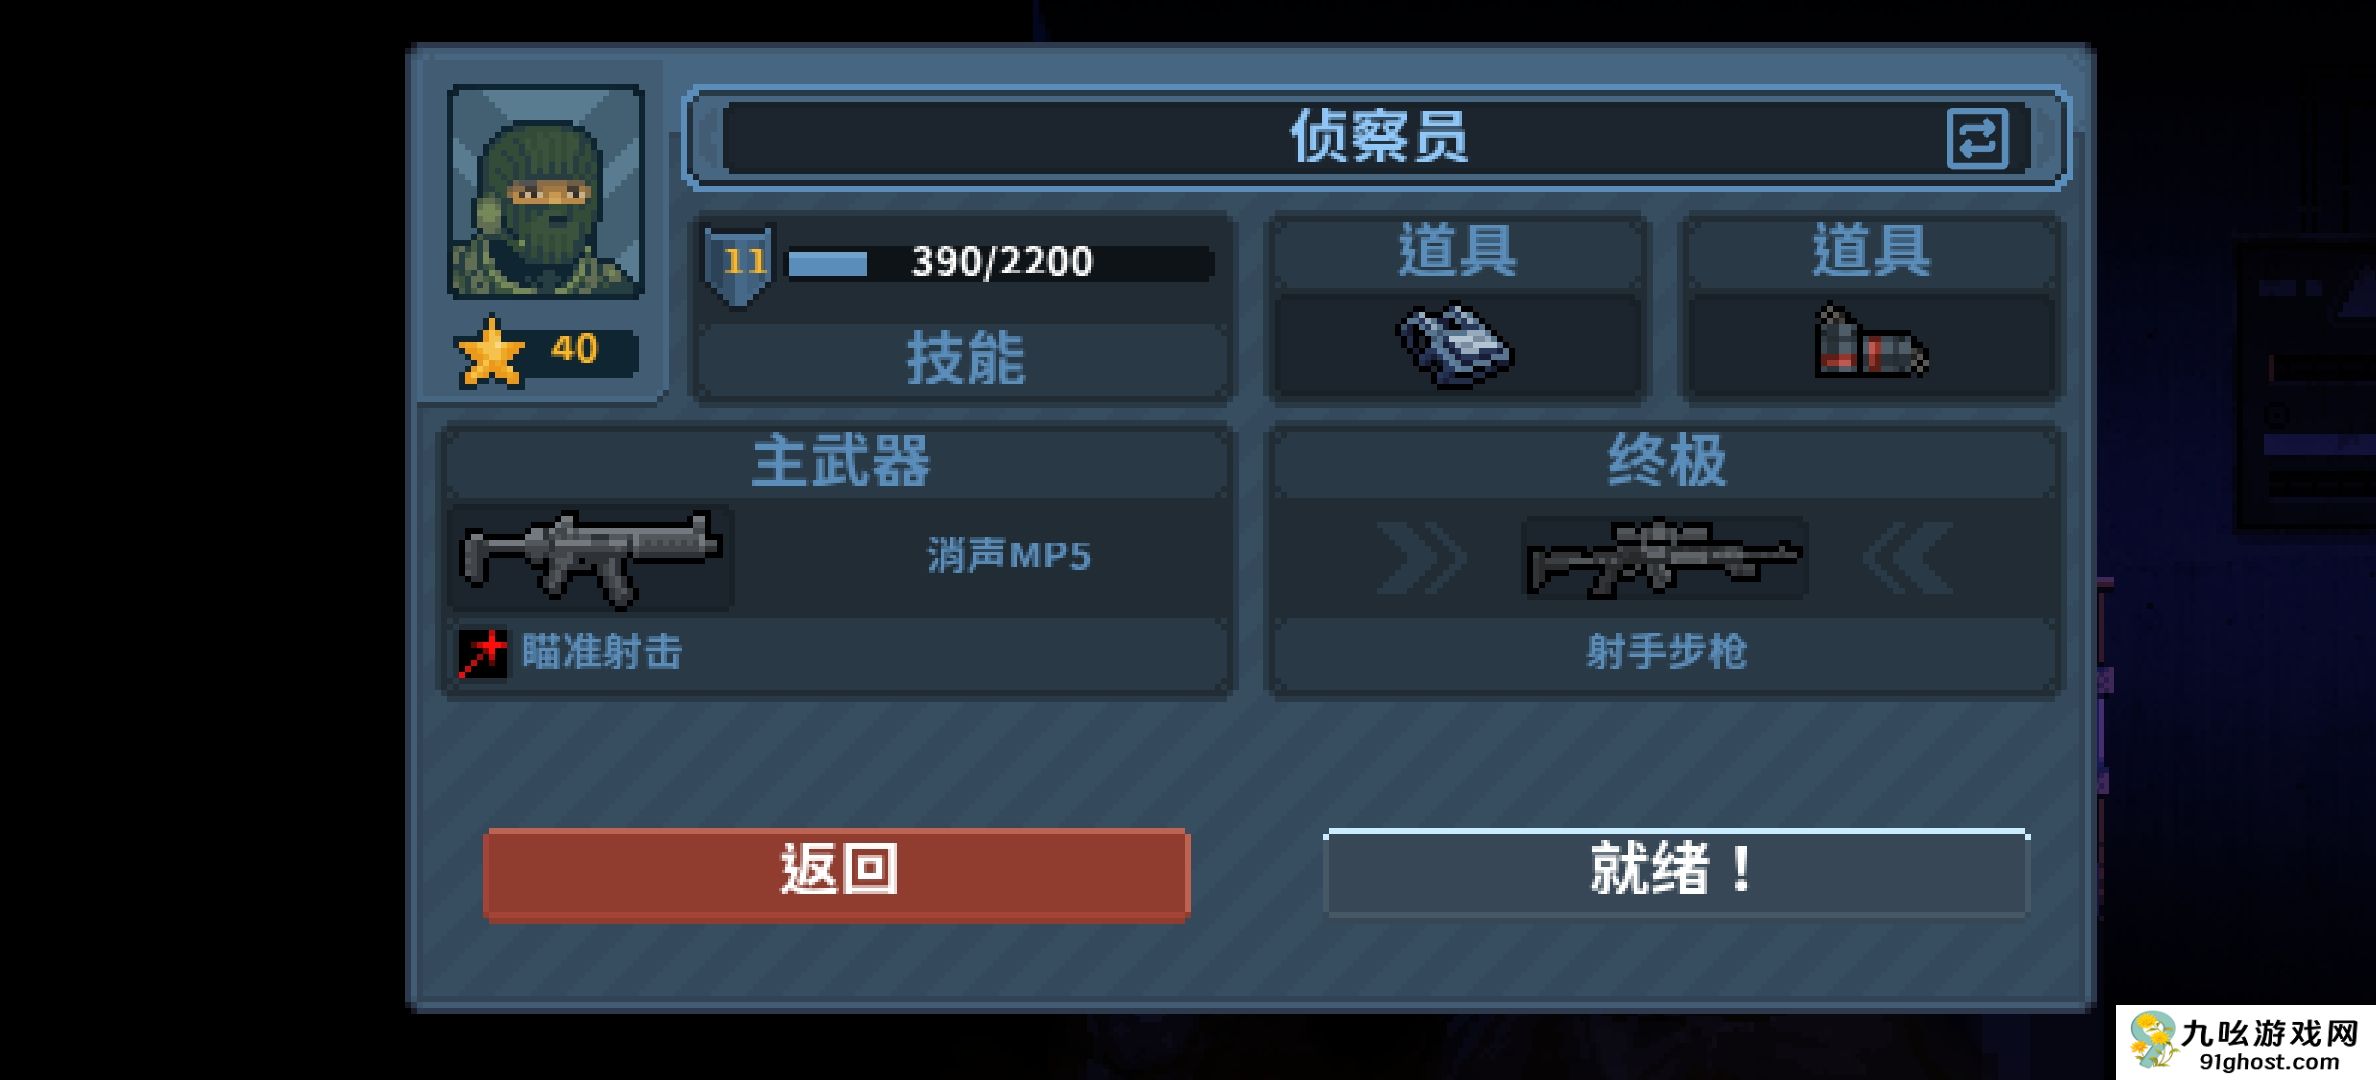The height and width of the screenshot is (1080, 2376).
Task: Choose the silenced MP5 weapon image
Action: pos(591,557)
